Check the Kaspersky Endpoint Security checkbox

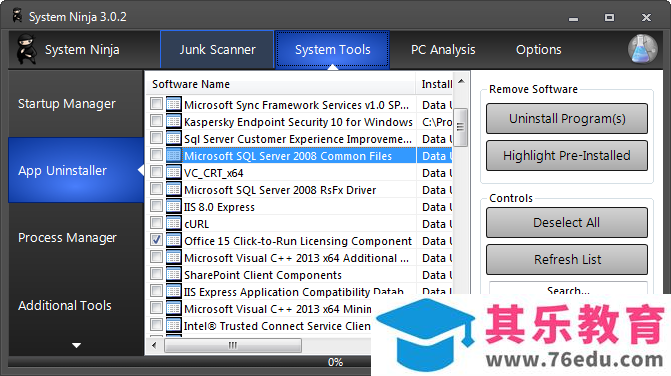coord(156,121)
